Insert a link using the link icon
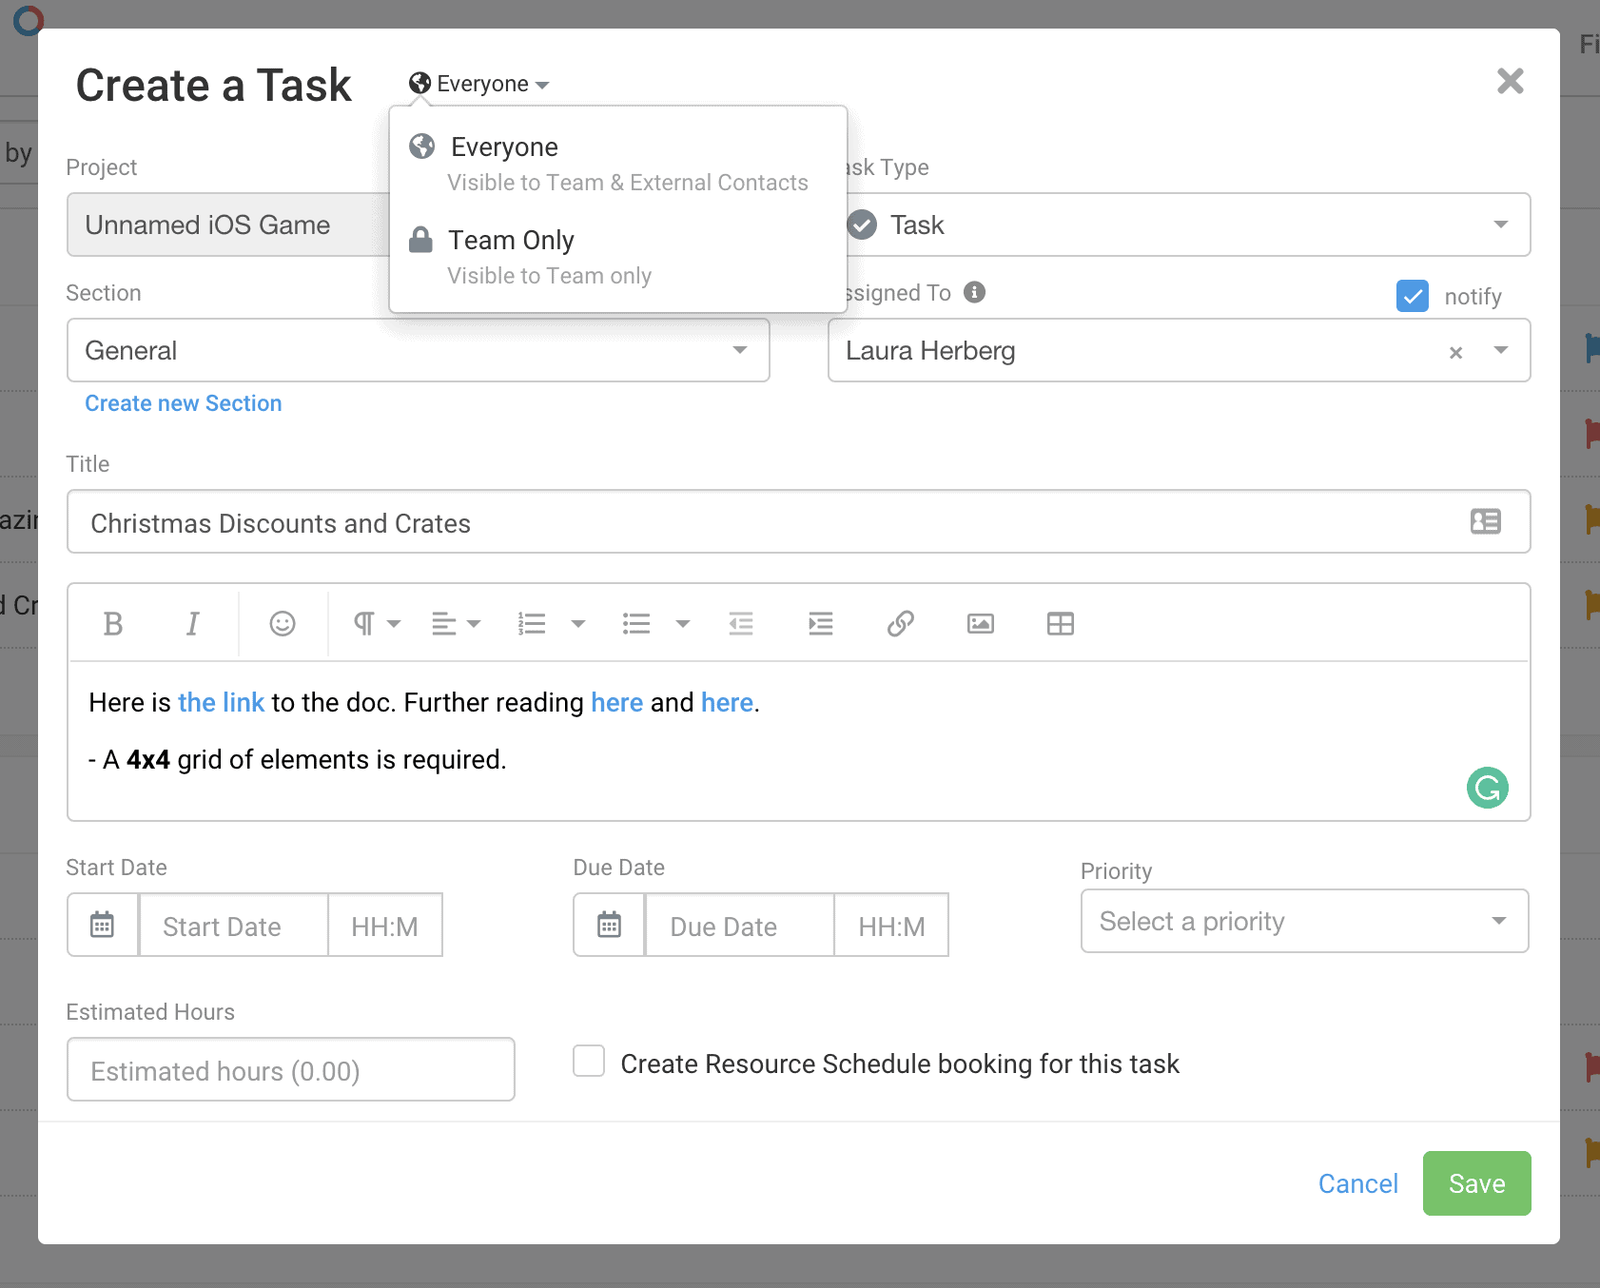The image size is (1600, 1288). [x=900, y=624]
